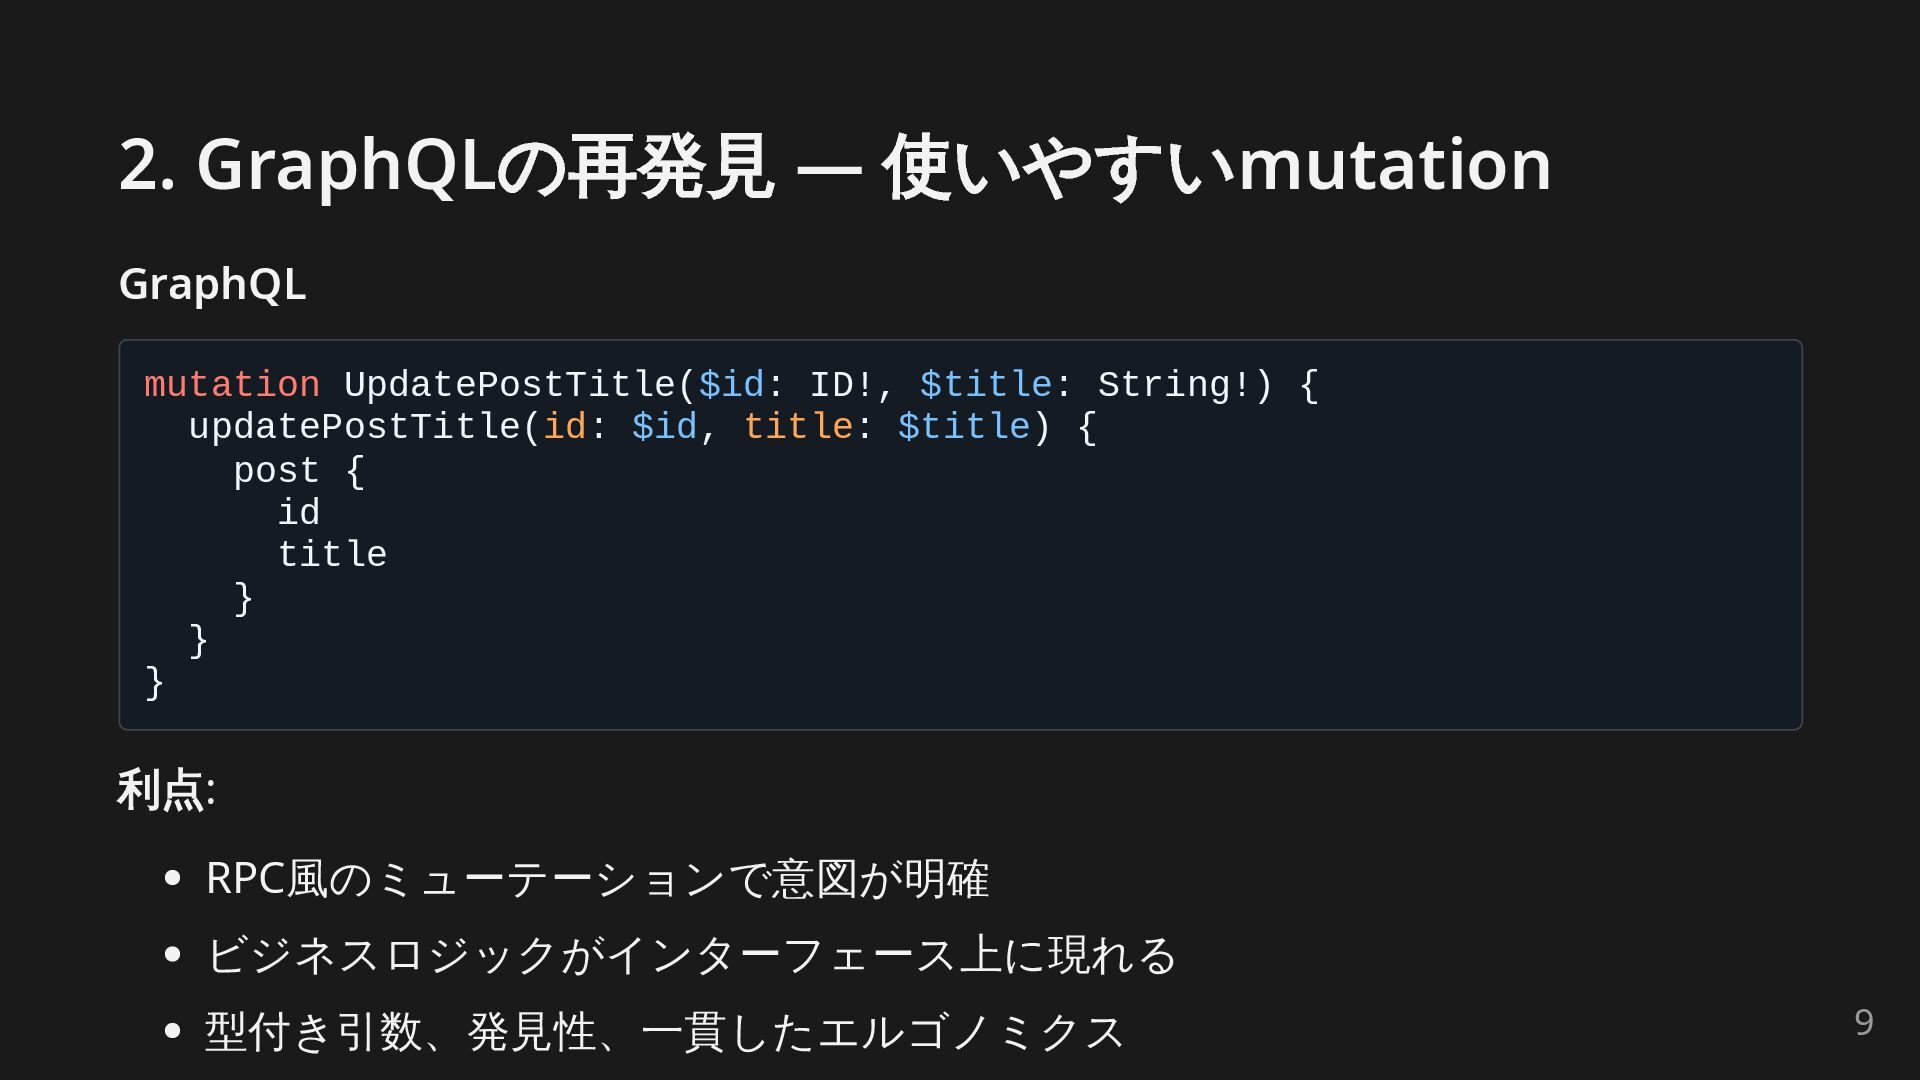Click the final closing brace of the mutation
The width and height of the screenshot is (1920, 1080).
coord(154,683)
